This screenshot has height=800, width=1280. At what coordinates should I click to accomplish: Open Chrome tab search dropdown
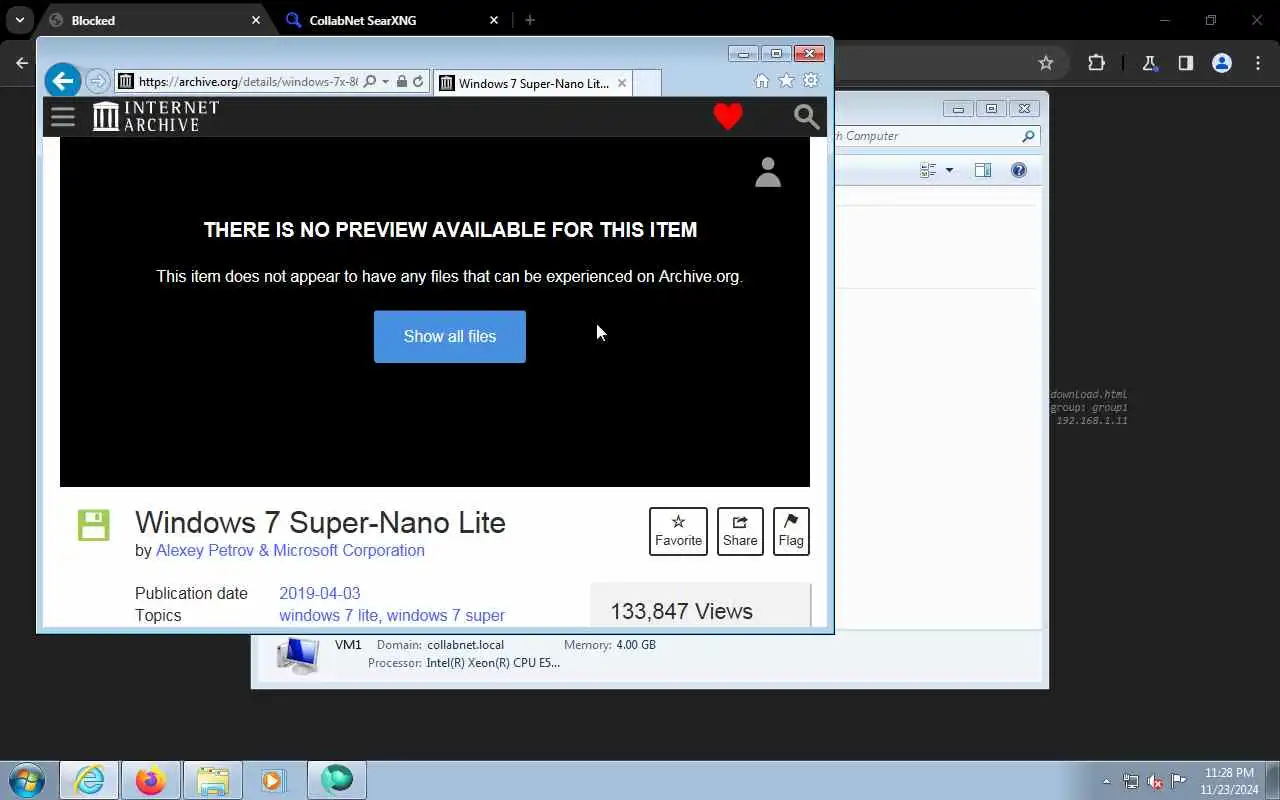19,20
